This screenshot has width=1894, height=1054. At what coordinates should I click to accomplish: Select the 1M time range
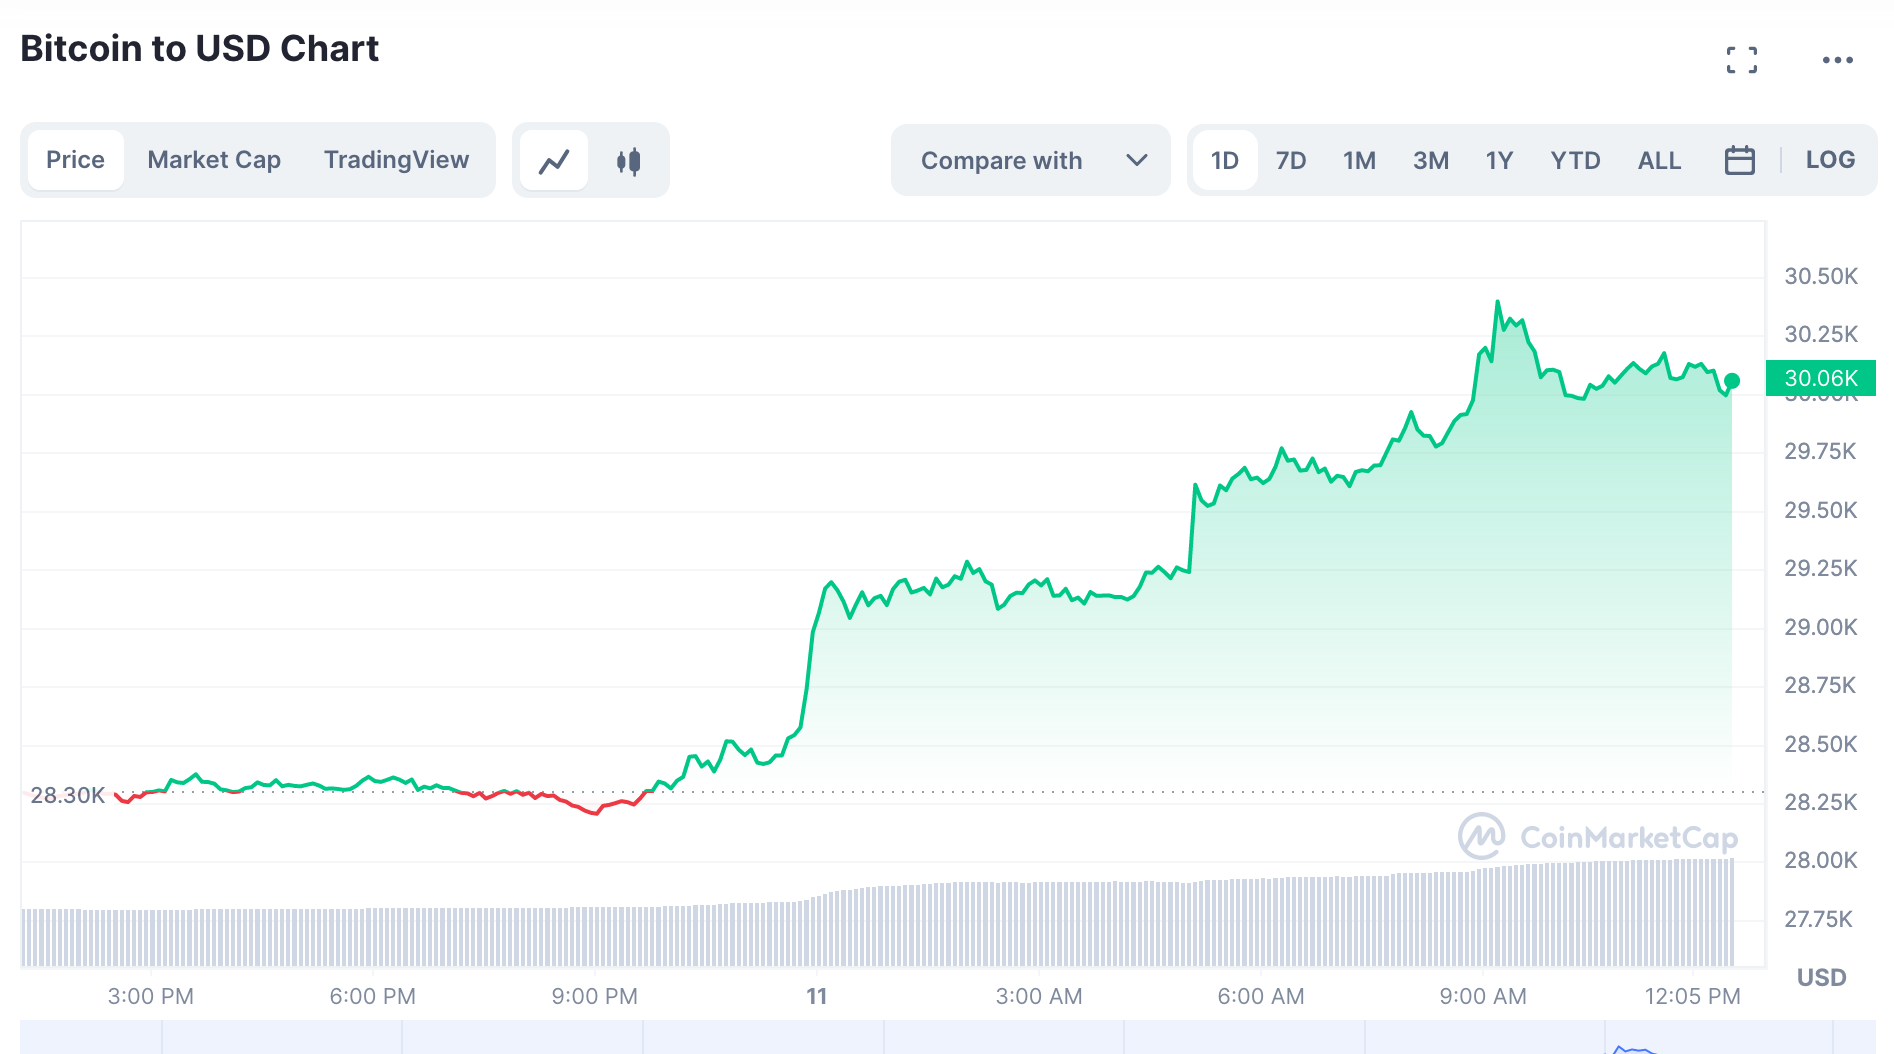click(1359, 160)
